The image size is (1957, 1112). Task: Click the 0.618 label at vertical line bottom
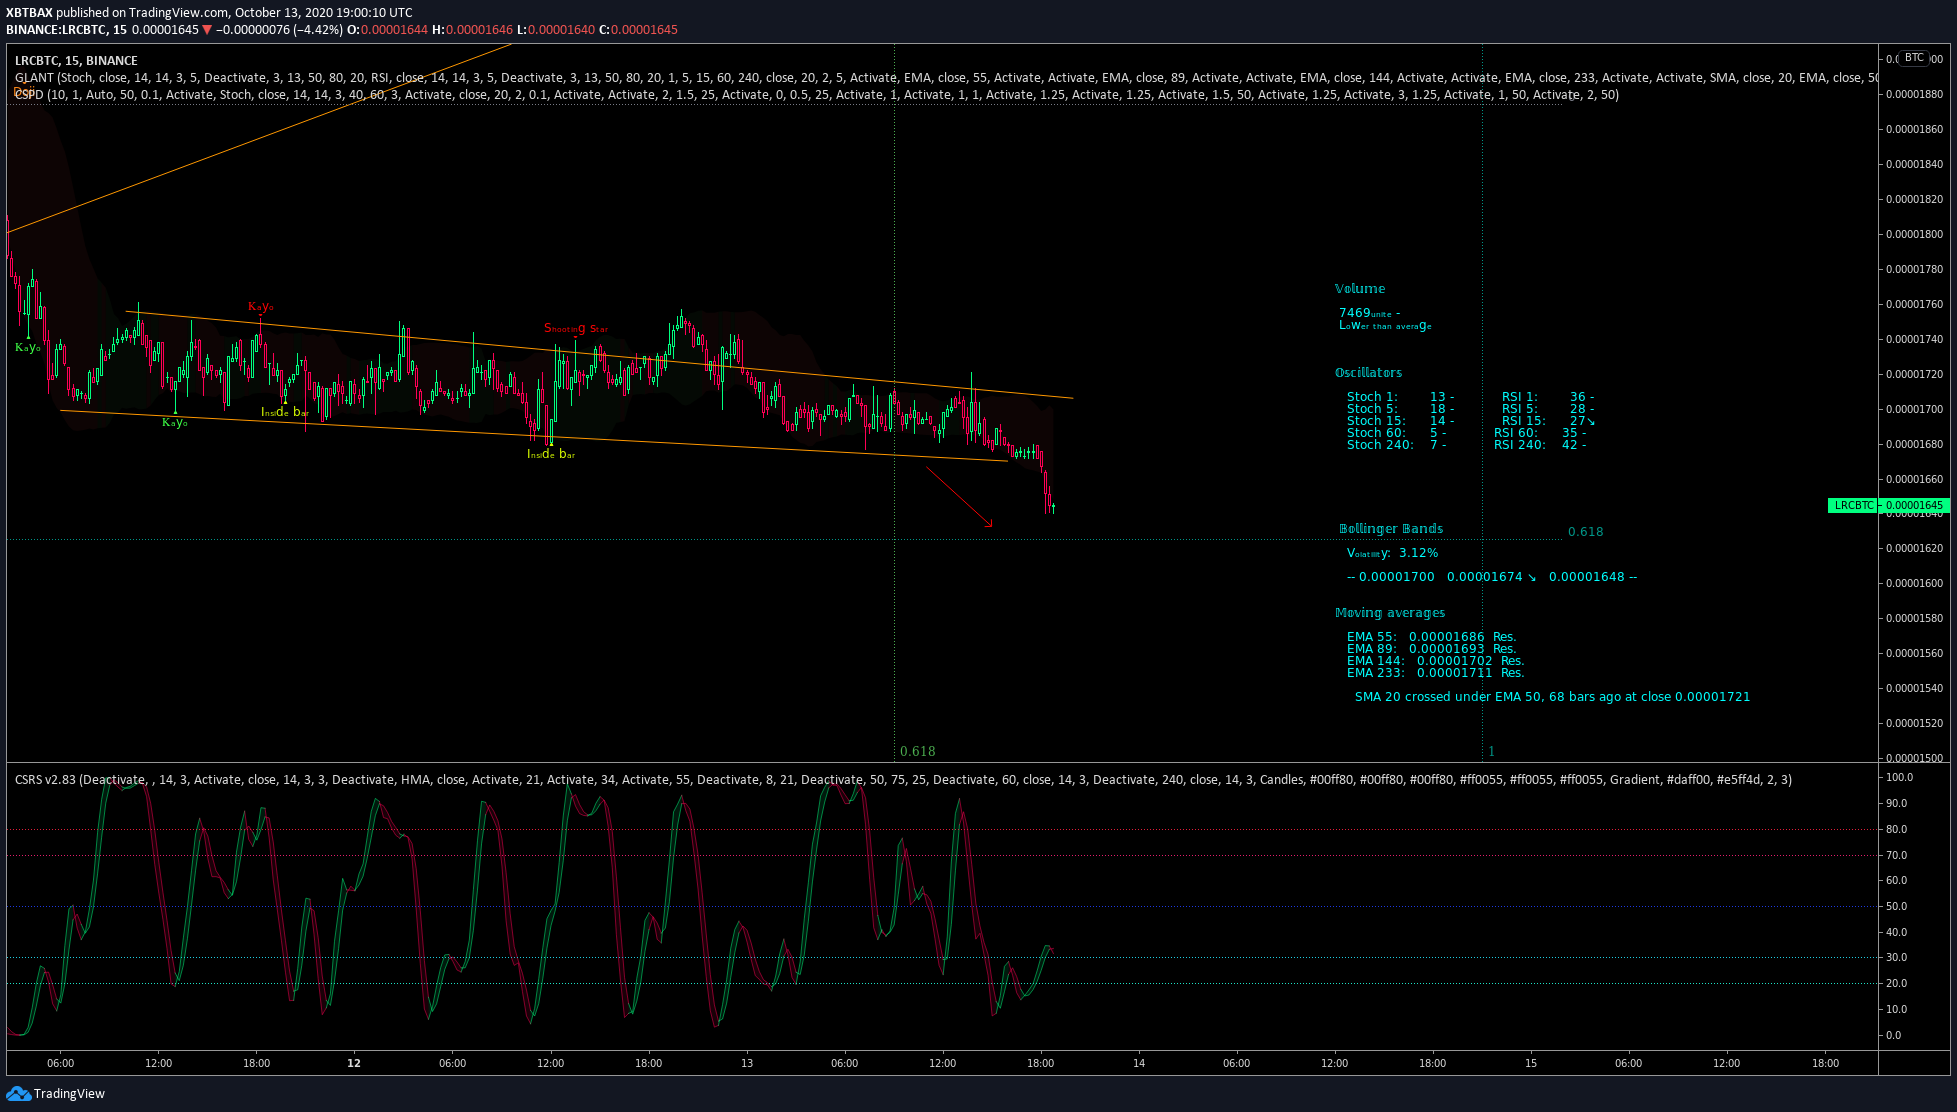click(918, 751)
